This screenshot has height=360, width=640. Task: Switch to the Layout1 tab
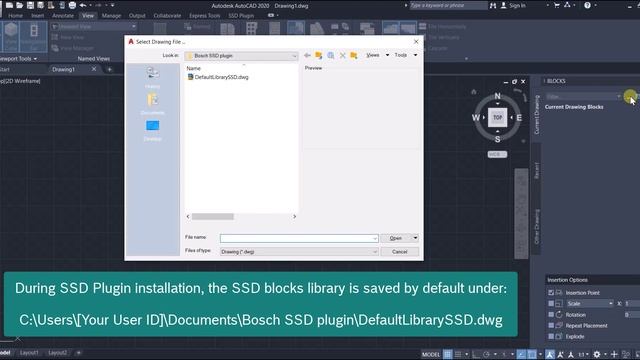(x=29, y=353)
